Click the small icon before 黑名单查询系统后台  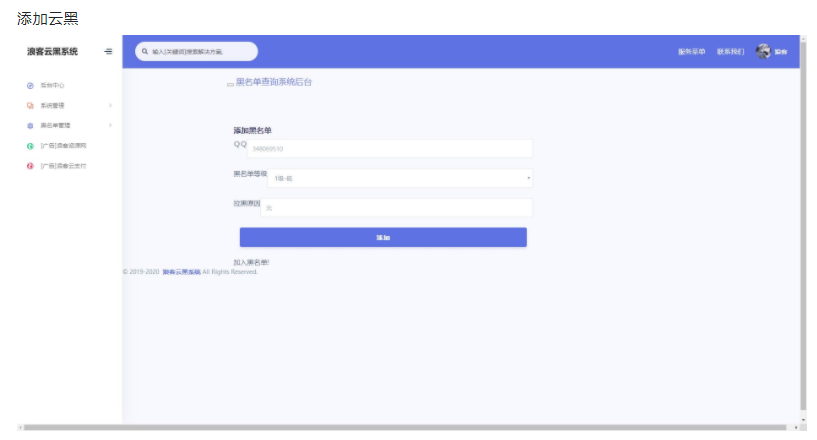pyautogui.click(x=229, y=84)
